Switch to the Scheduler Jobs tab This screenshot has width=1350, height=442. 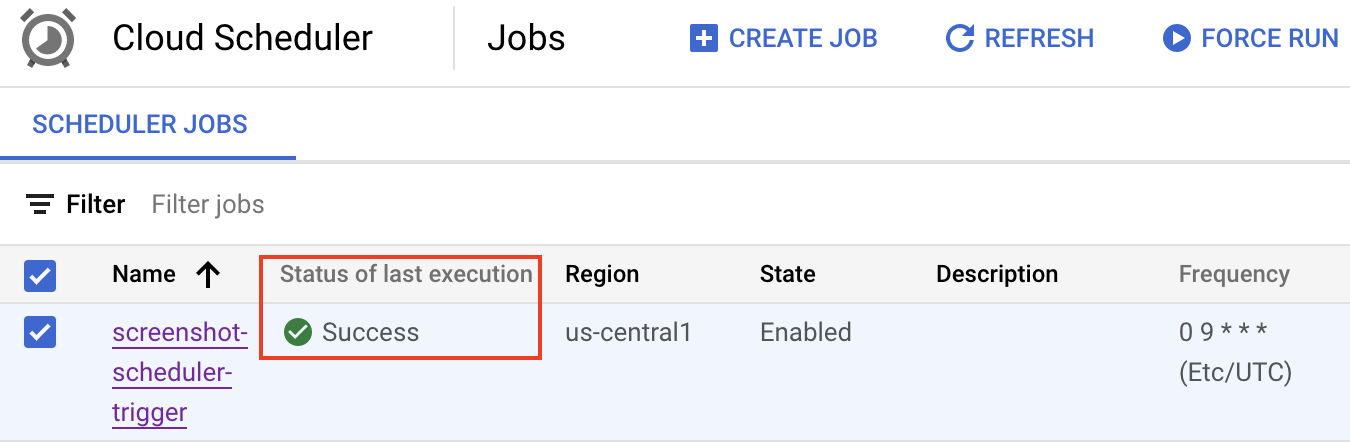coord(140,125)
